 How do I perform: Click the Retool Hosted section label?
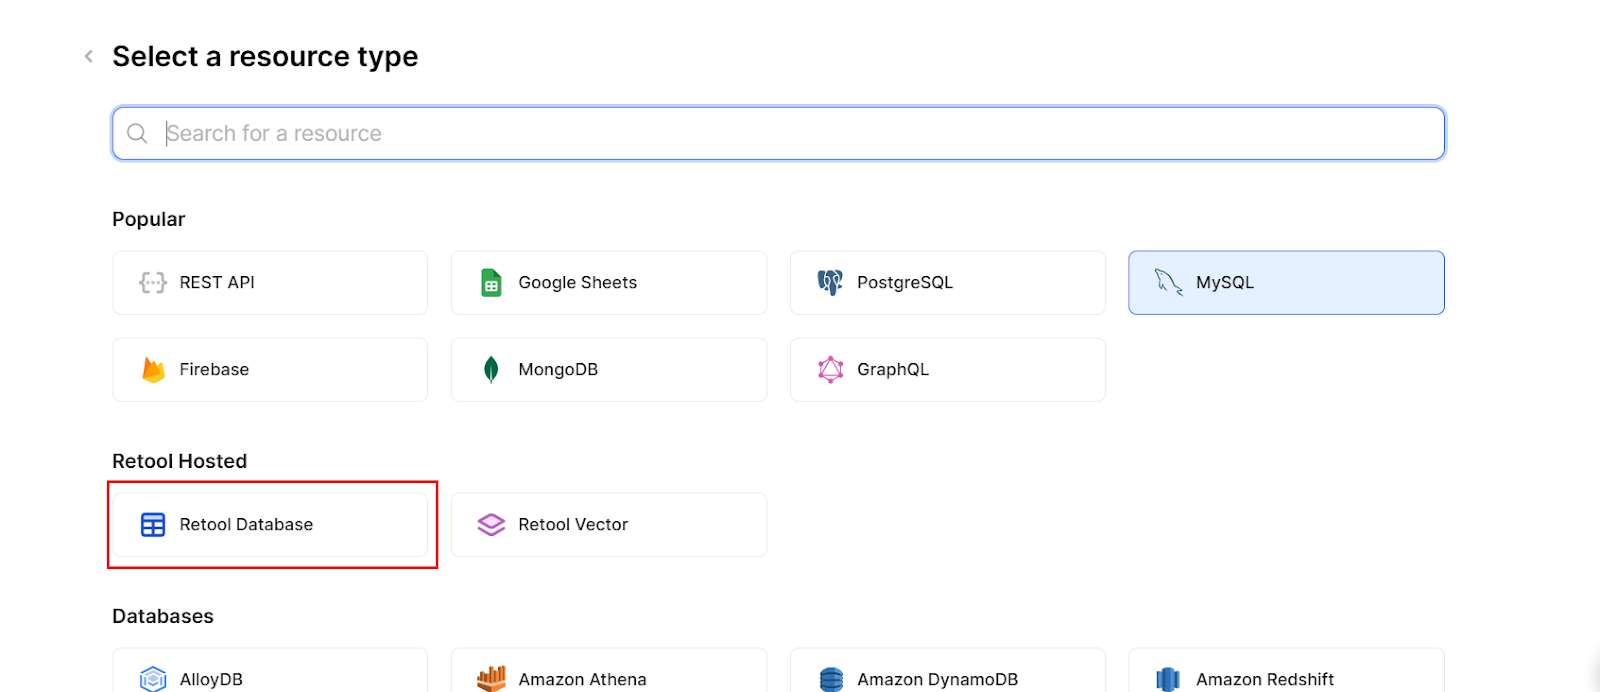[180, 461]
